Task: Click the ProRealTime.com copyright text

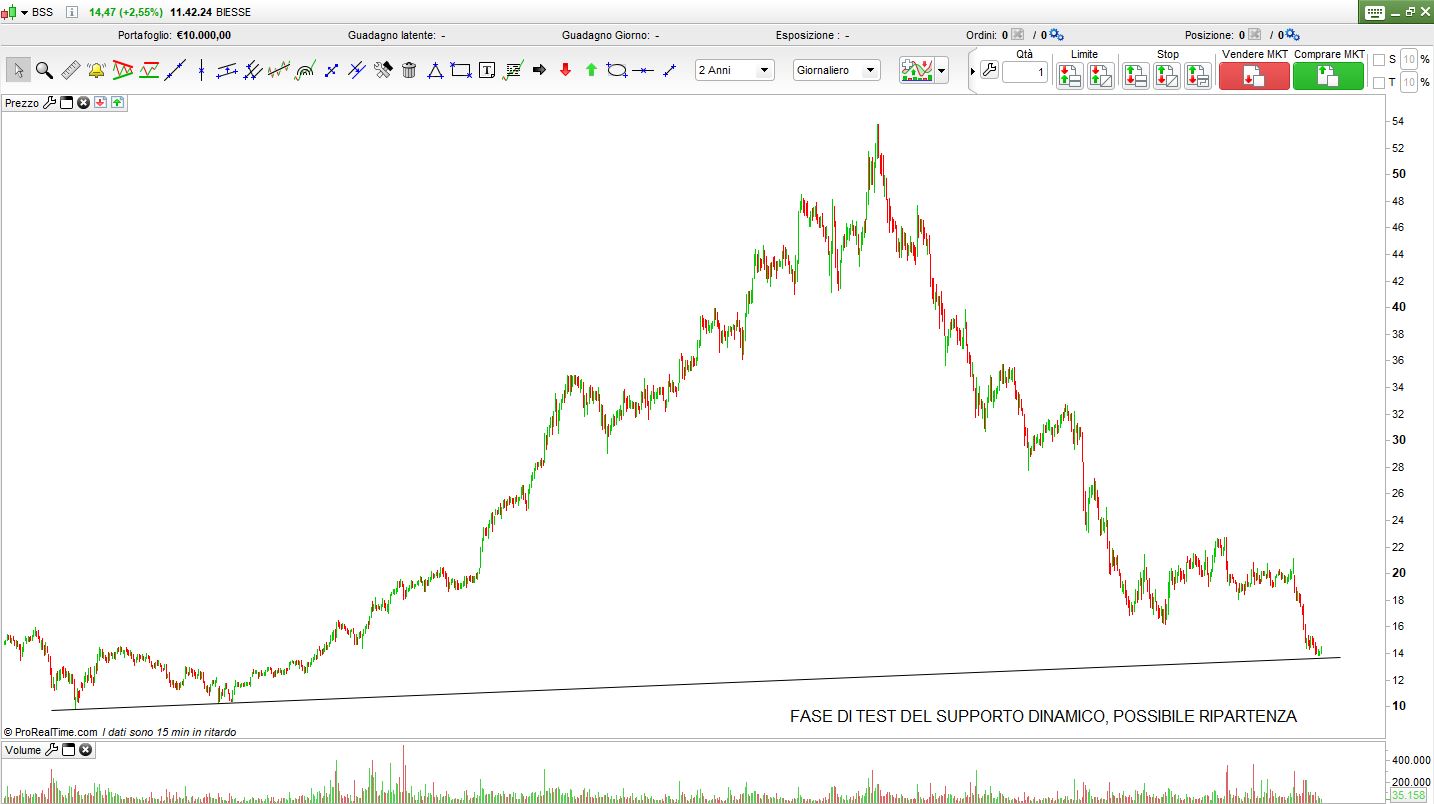Action: 50,732
